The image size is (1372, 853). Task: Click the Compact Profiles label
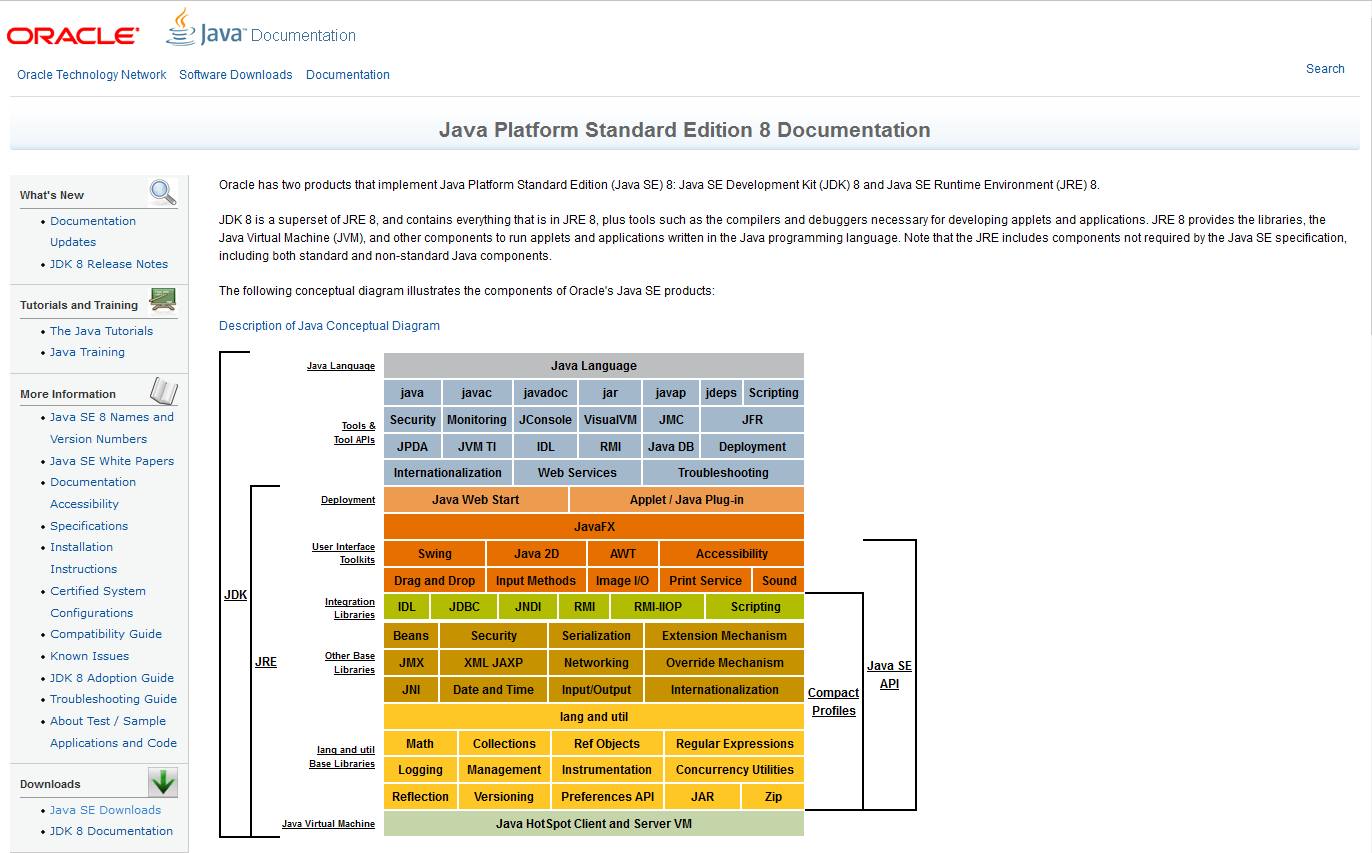[x=833, y=702]
